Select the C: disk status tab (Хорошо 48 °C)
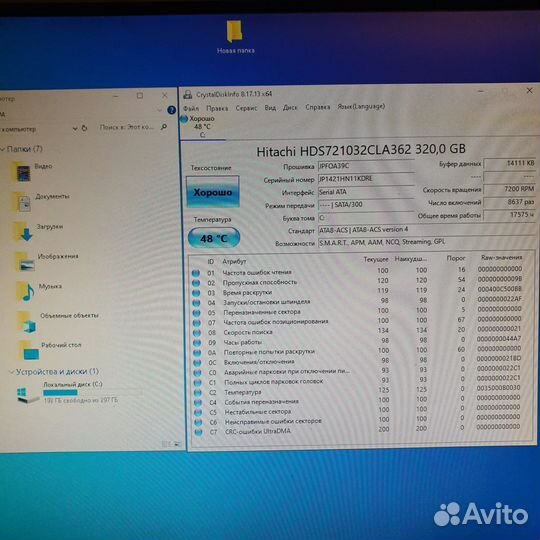Screen dimensions: 540x540 pos(202,126)
